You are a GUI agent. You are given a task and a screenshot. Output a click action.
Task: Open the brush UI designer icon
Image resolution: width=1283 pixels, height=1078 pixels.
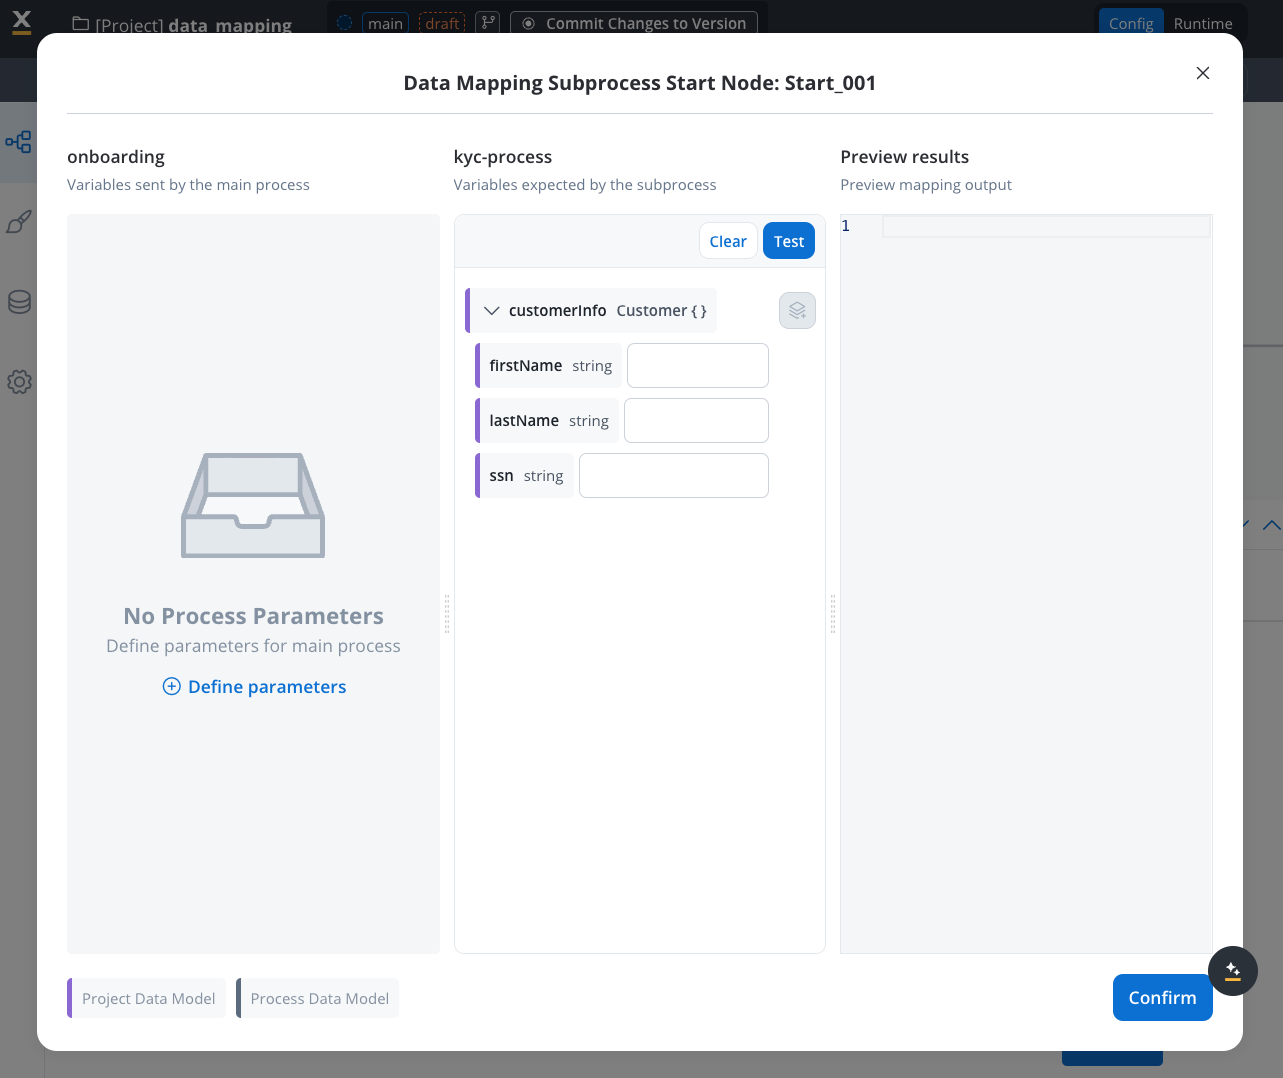click(x=18, y=222)
